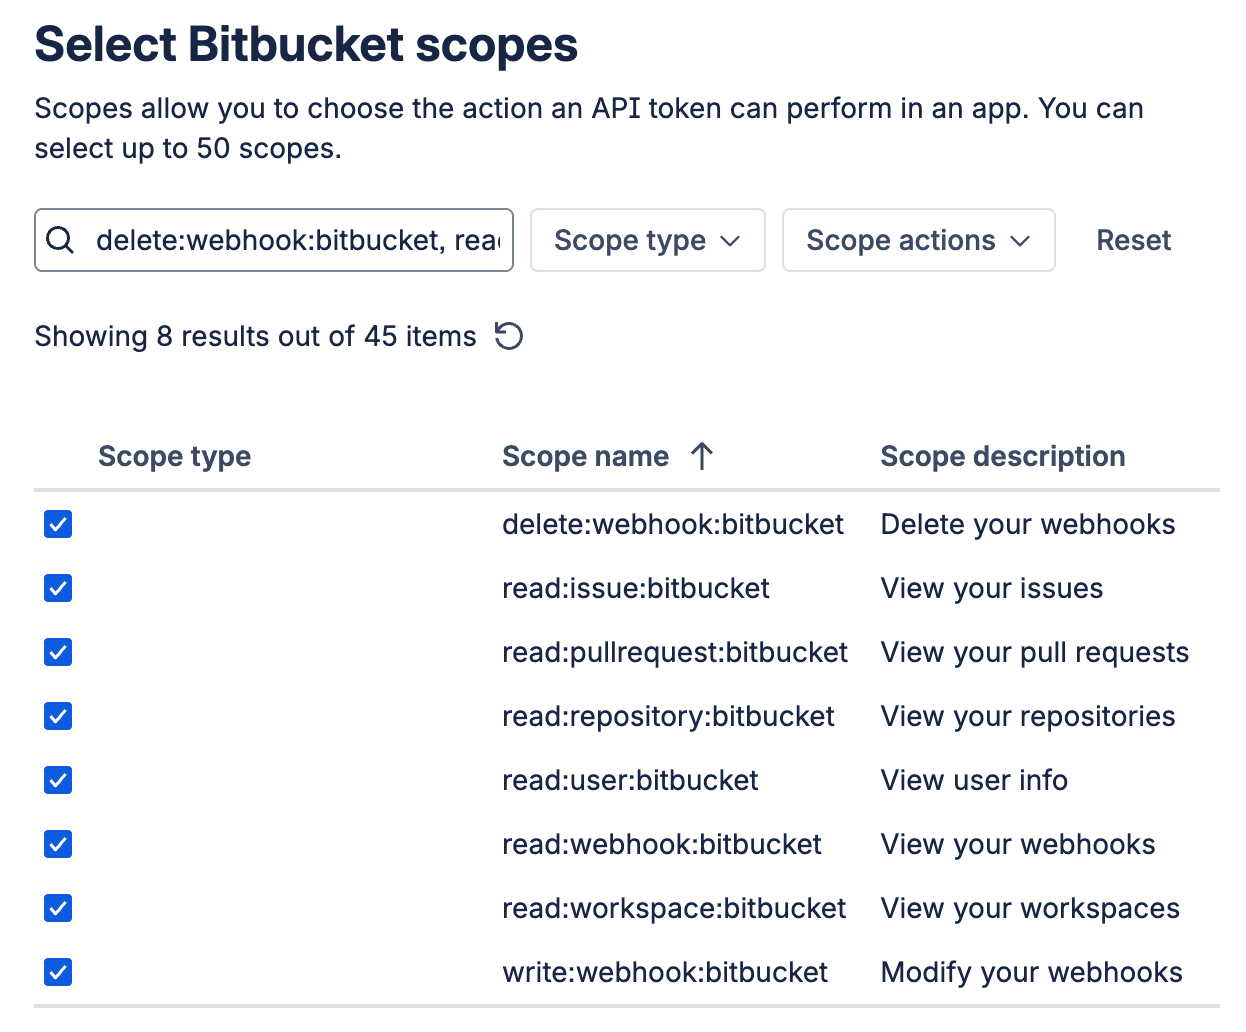Uncheck the delete:webhook:bitbucket checkbox

[x=58, y=524]
